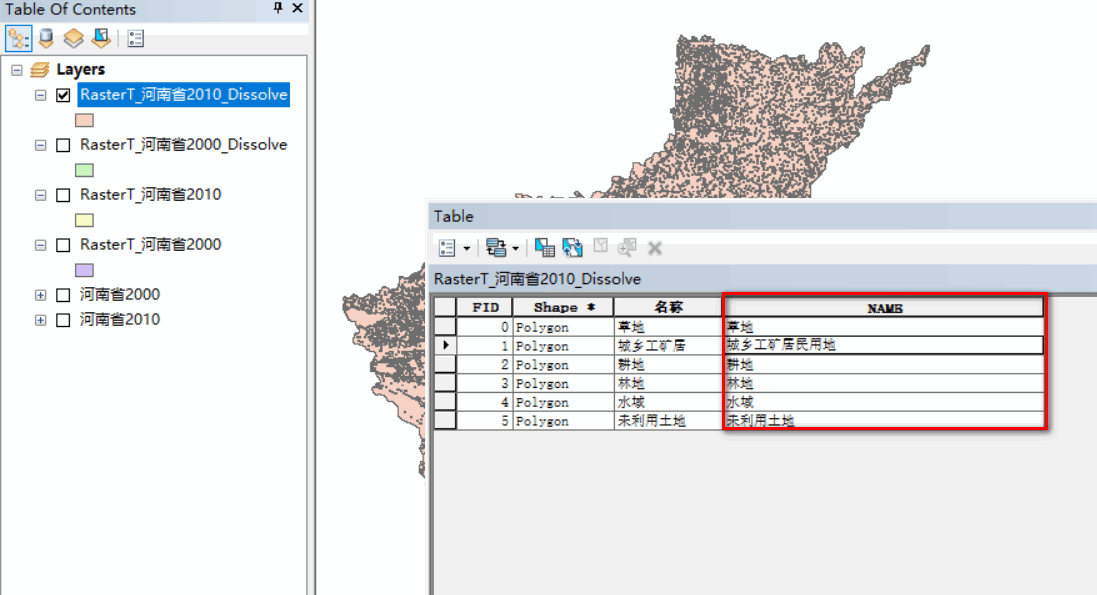1097x595 pixels.
Task: Click Zoom To Selected icon in Table
Action: (627, 247)
